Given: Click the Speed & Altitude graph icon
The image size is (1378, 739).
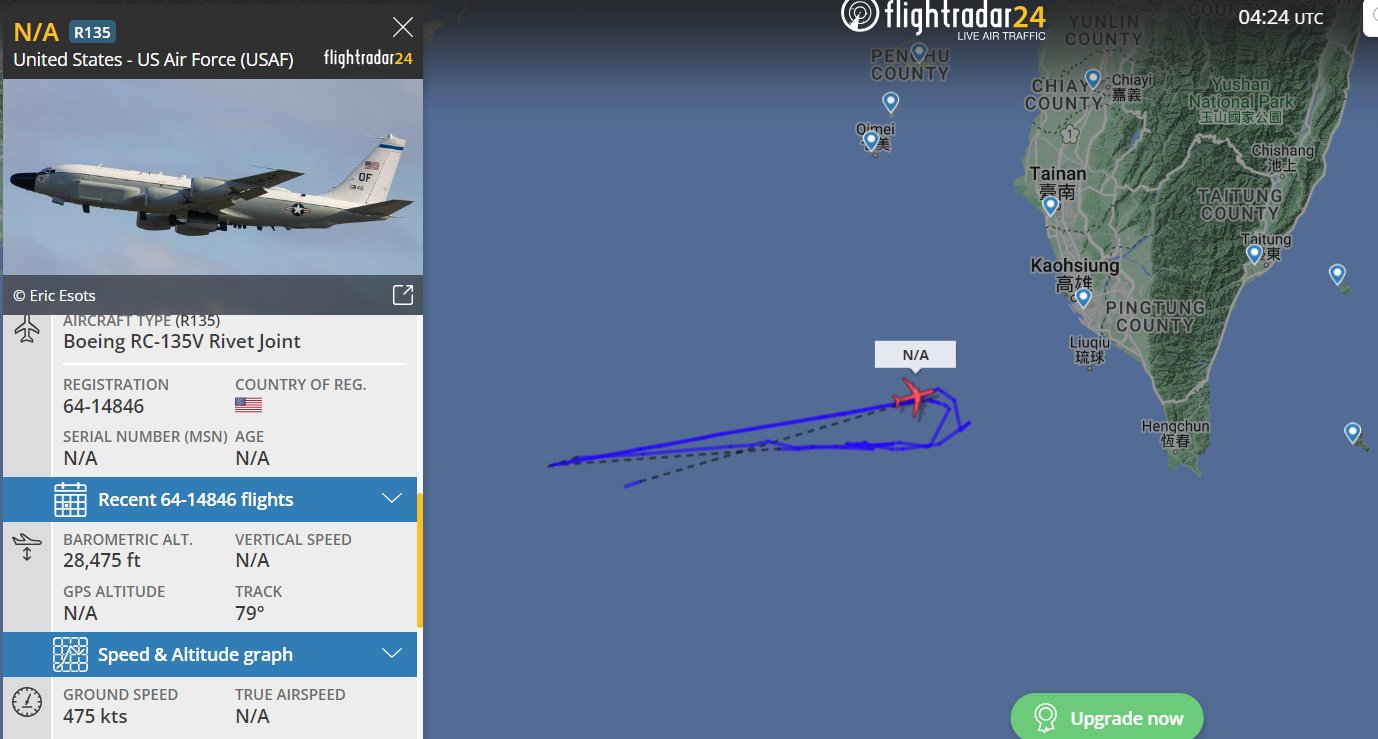Looking at the screenshot, I should (x=70, y=654).
